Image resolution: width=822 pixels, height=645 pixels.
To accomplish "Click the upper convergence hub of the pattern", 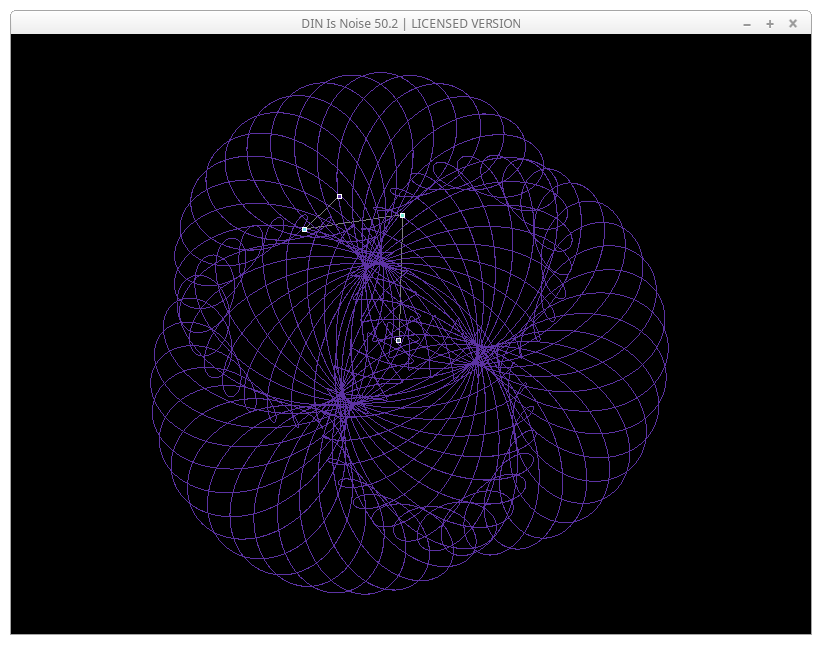I will click(372, 262).
